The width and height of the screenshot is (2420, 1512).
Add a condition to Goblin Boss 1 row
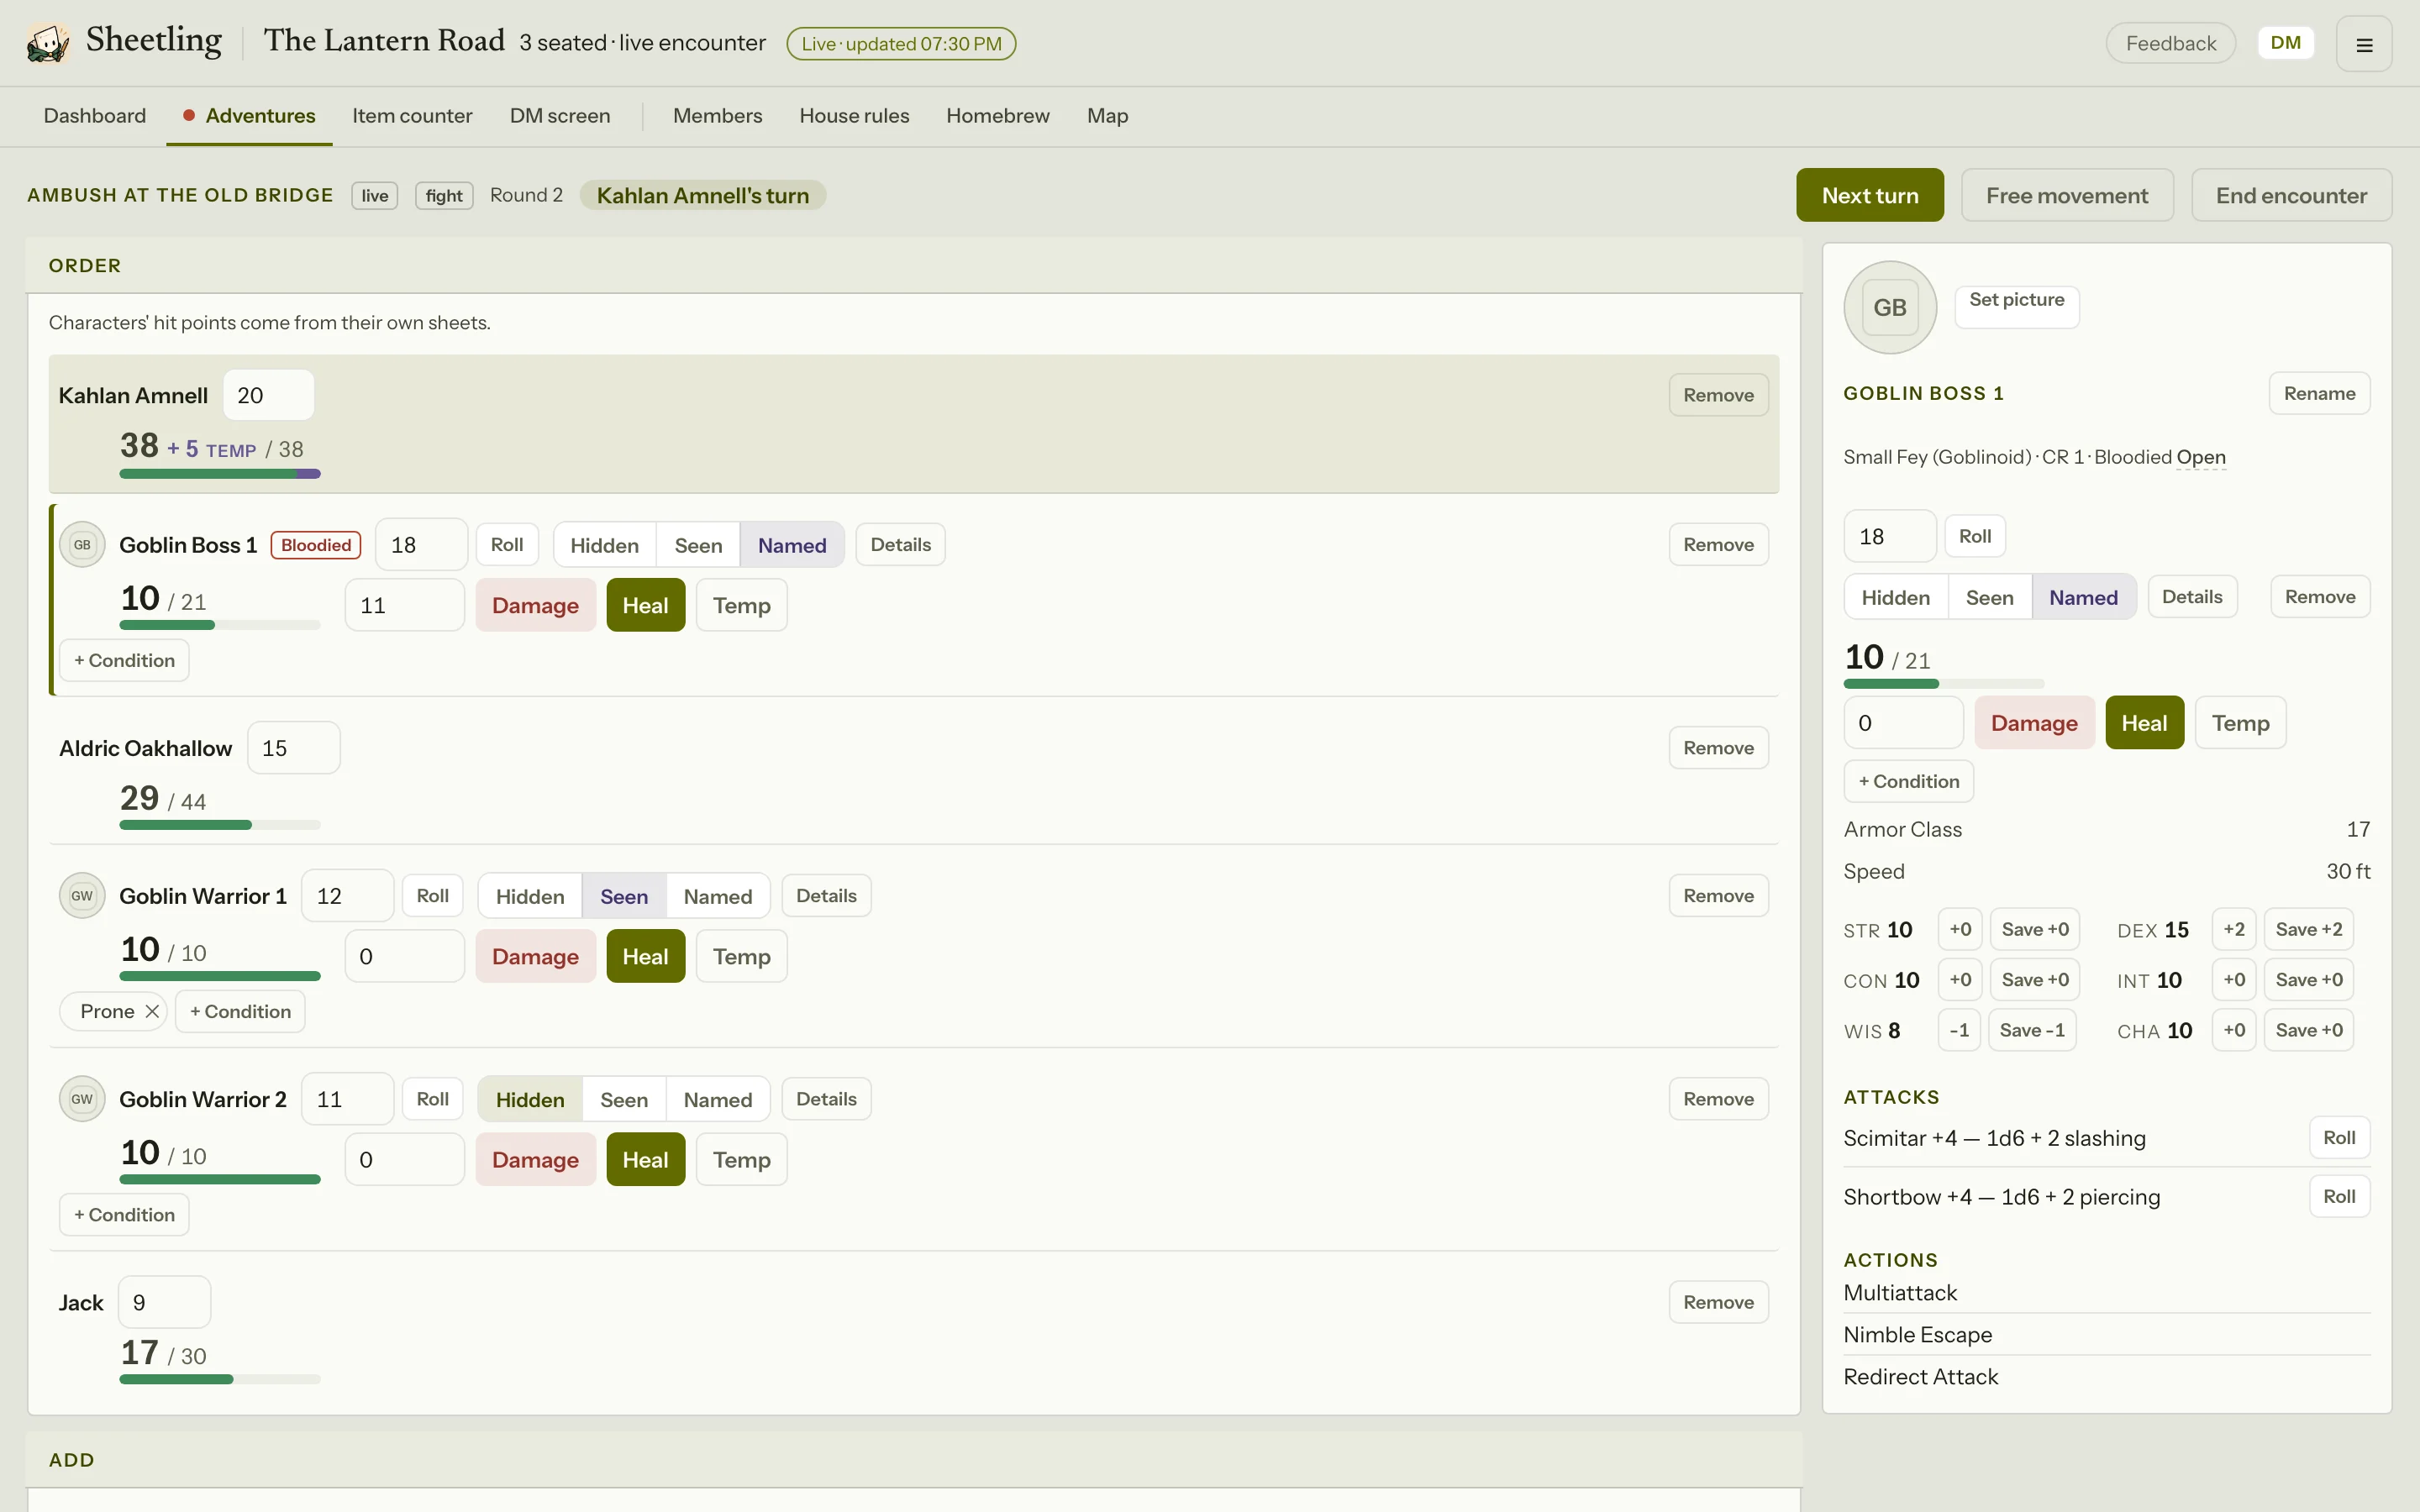click(124, 660)
